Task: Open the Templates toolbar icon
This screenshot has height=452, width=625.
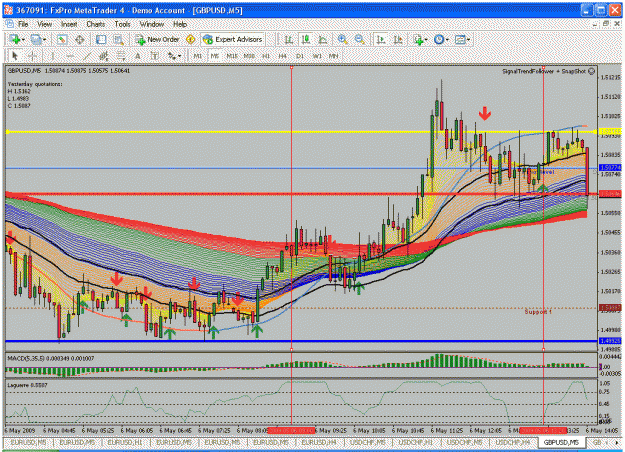Action: click(x=460, y=39)
